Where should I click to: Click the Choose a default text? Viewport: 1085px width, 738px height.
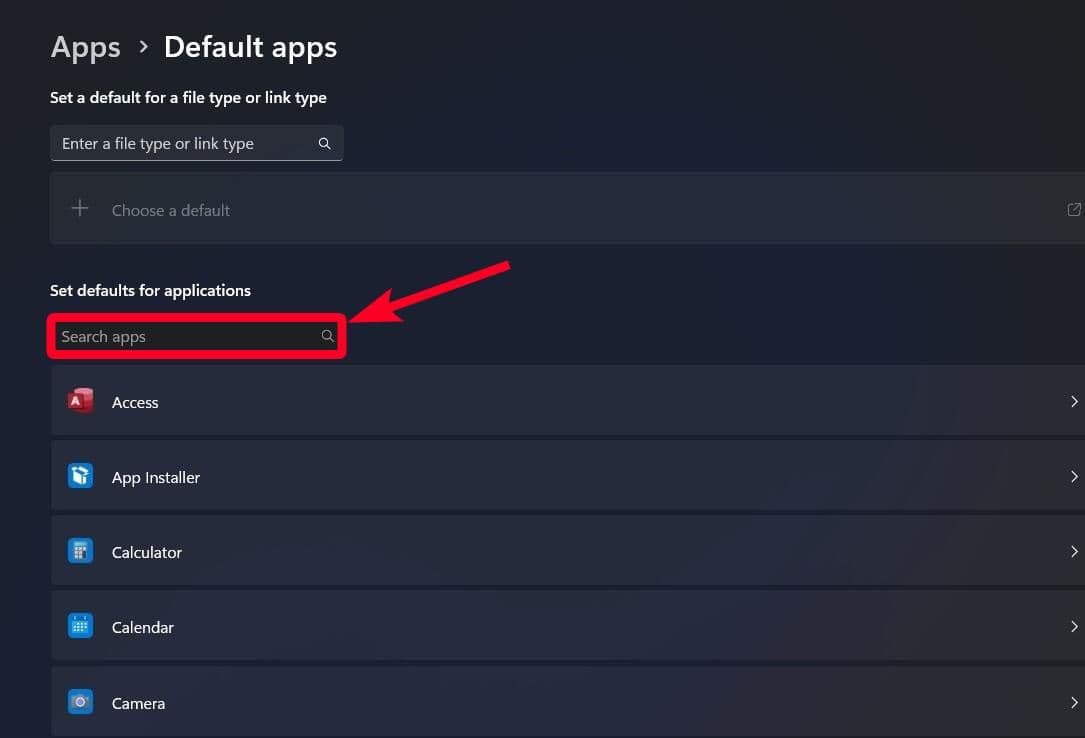(171, 210)
